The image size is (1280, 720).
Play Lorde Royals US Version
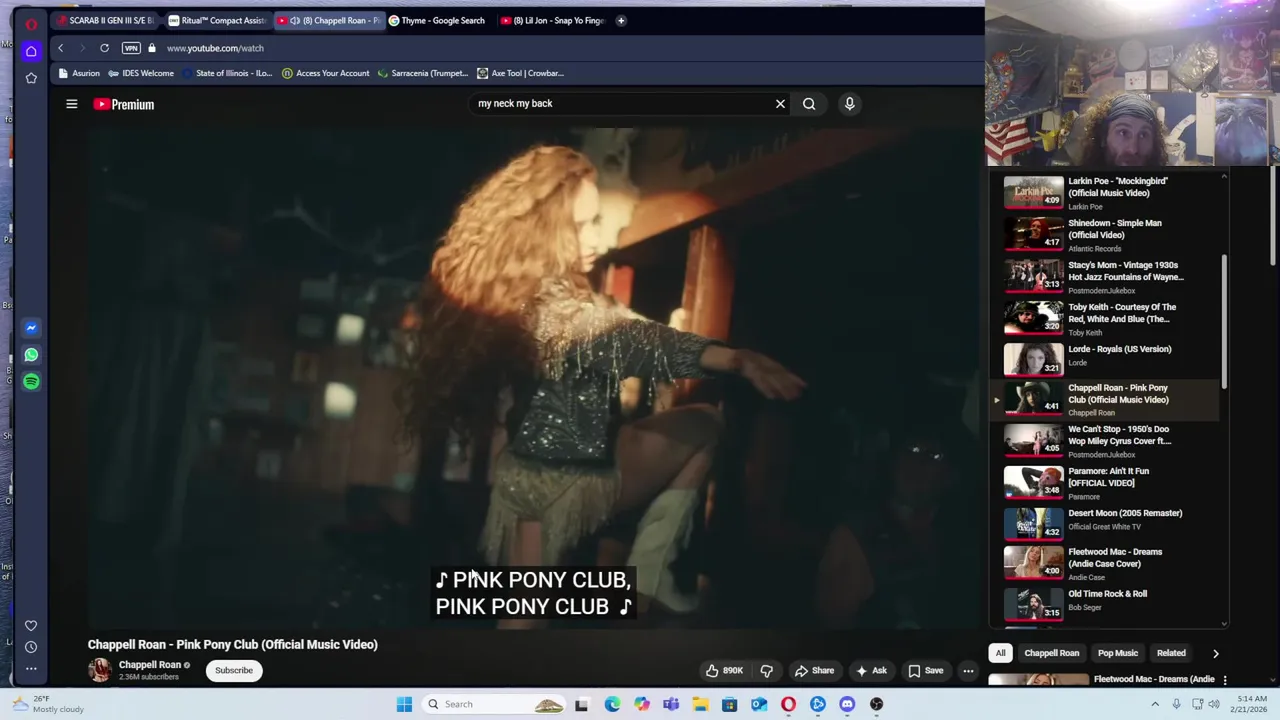tap(1105, 360)
